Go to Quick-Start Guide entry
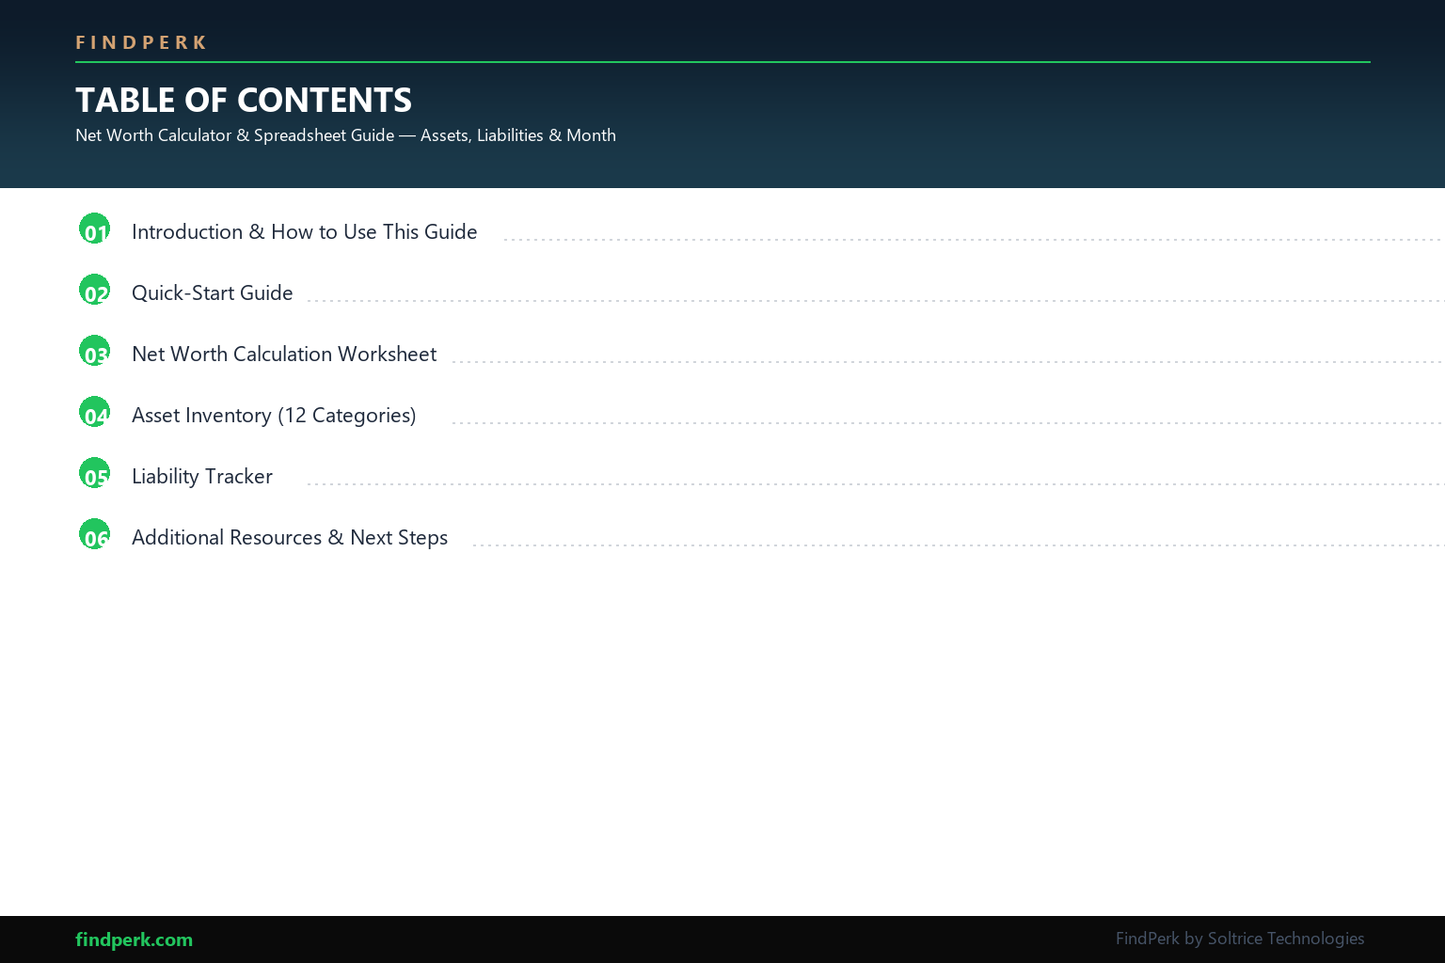 click(212, 293)
